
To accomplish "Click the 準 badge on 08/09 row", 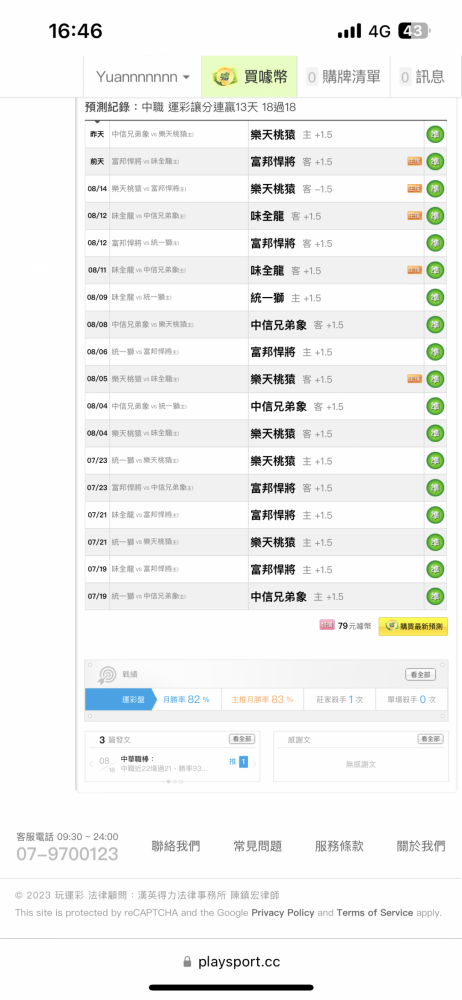I will pos(436,298).
